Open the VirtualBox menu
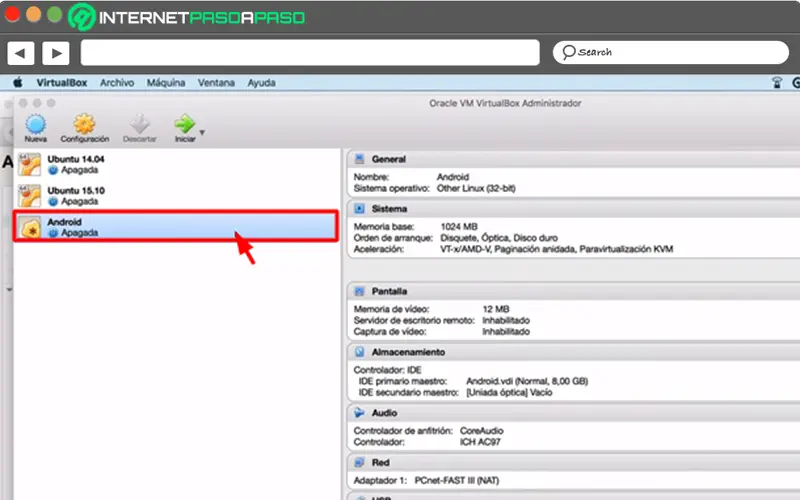 point(62,83)
